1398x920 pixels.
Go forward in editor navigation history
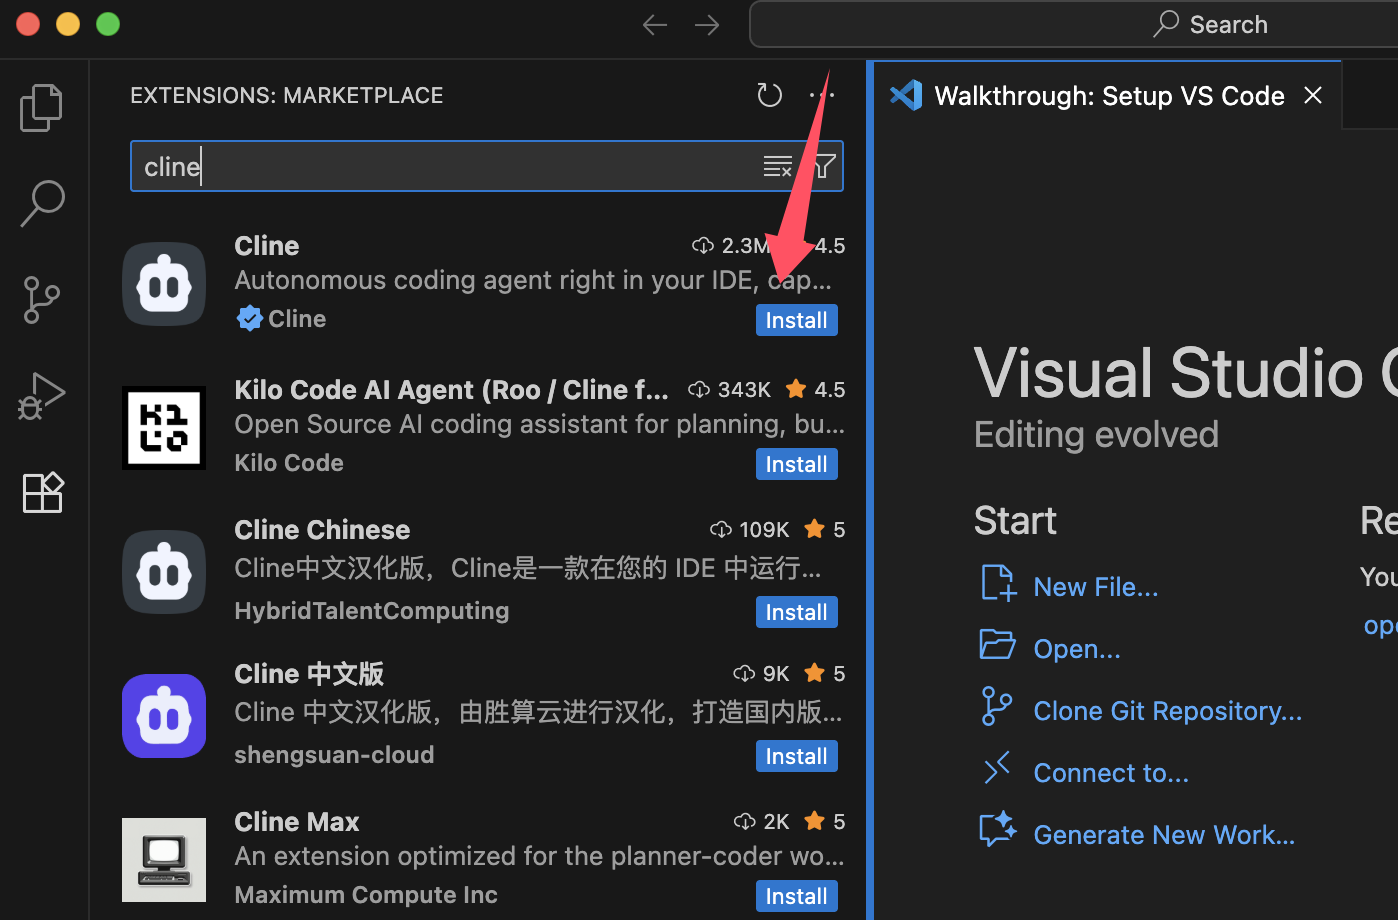pyautogui.click(x=707, y=25)
